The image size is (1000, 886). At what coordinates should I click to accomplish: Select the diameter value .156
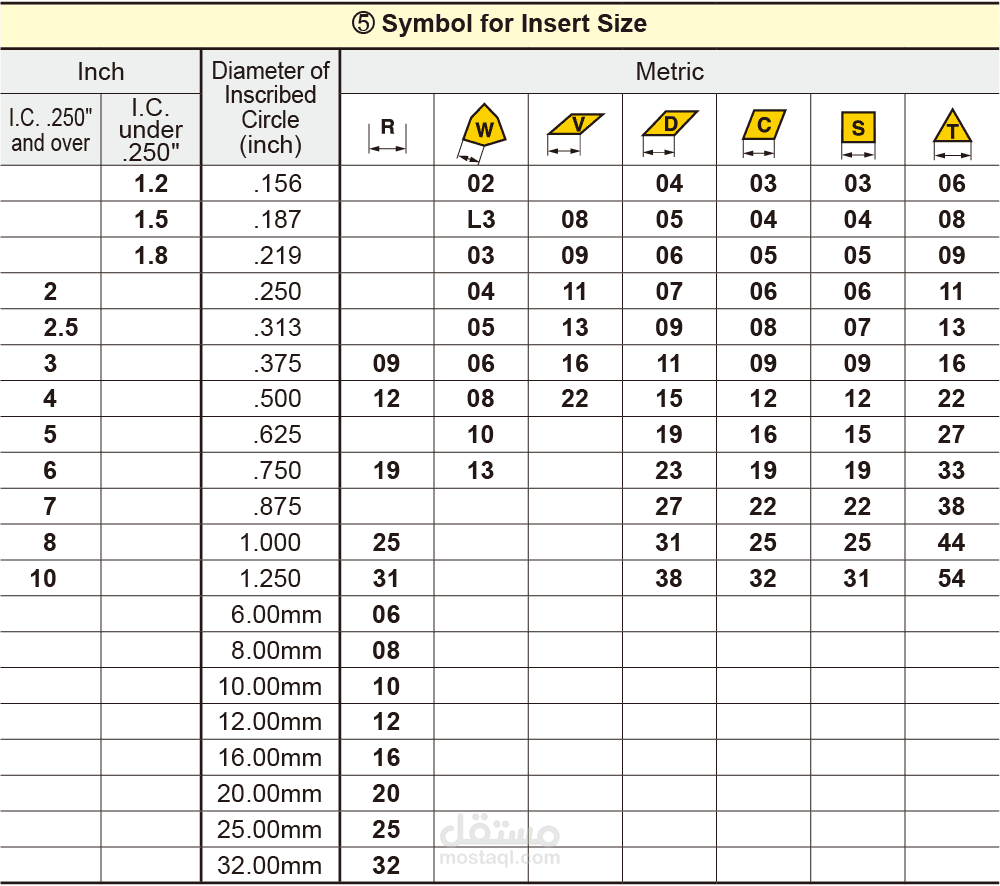(x=277, y=184)
